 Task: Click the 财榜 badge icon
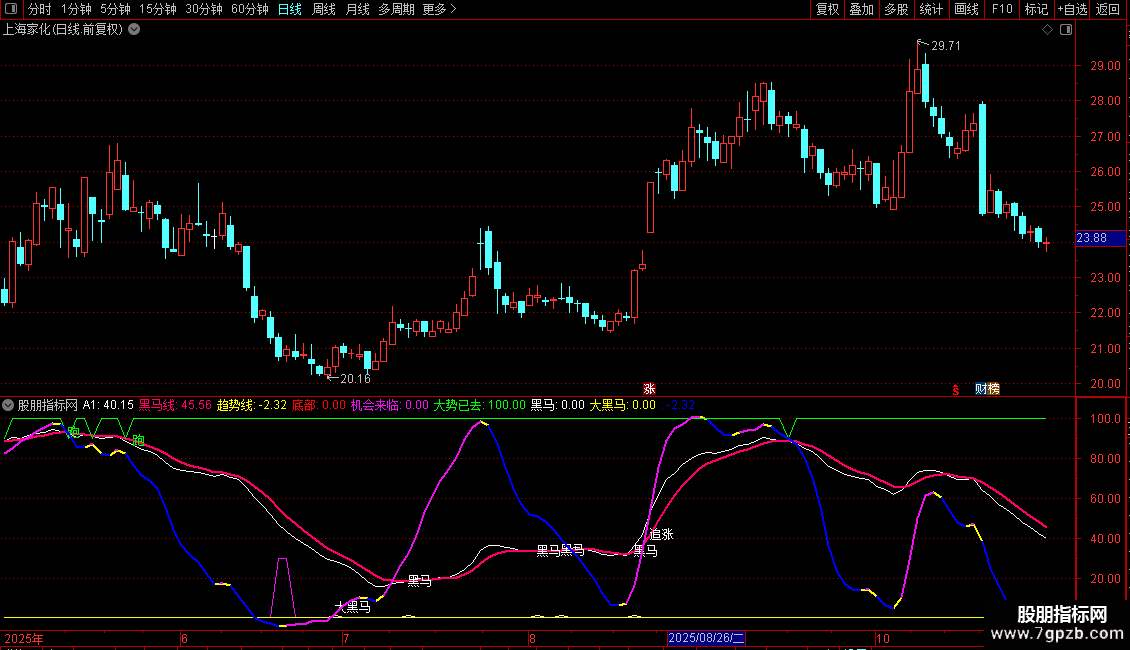click(x=987, y=389)
